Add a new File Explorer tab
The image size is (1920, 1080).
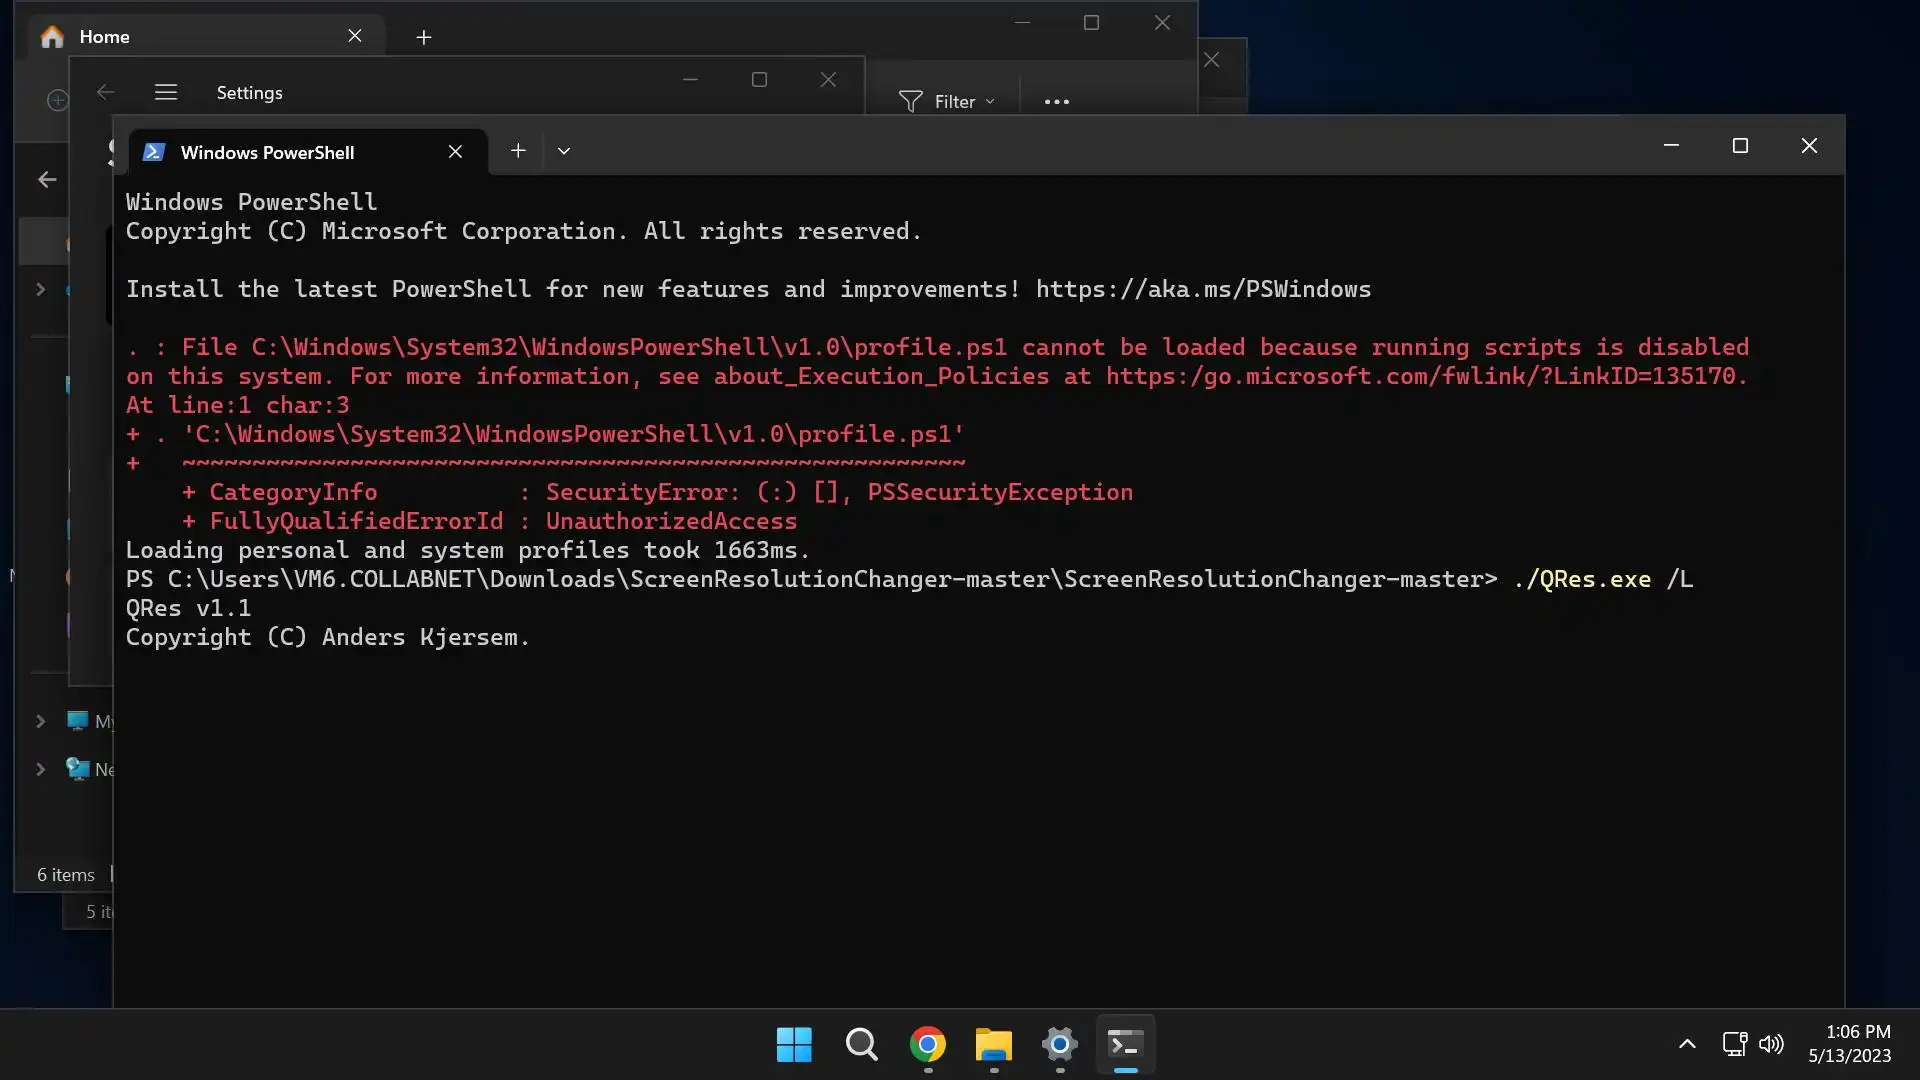click(424, 37)
